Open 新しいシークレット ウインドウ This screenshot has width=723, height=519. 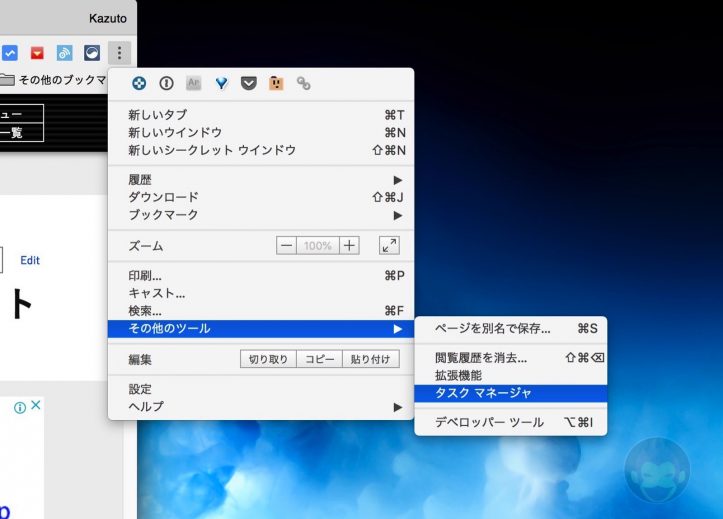[x=261, y=150]
